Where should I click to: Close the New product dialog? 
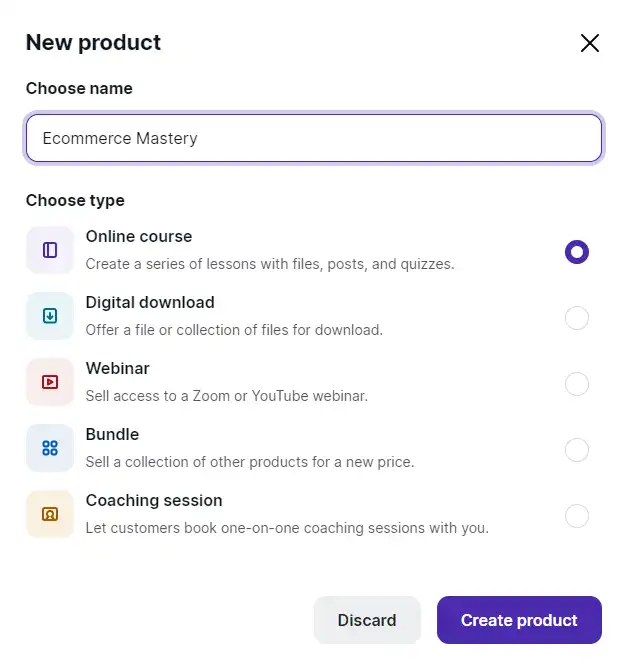590,43
